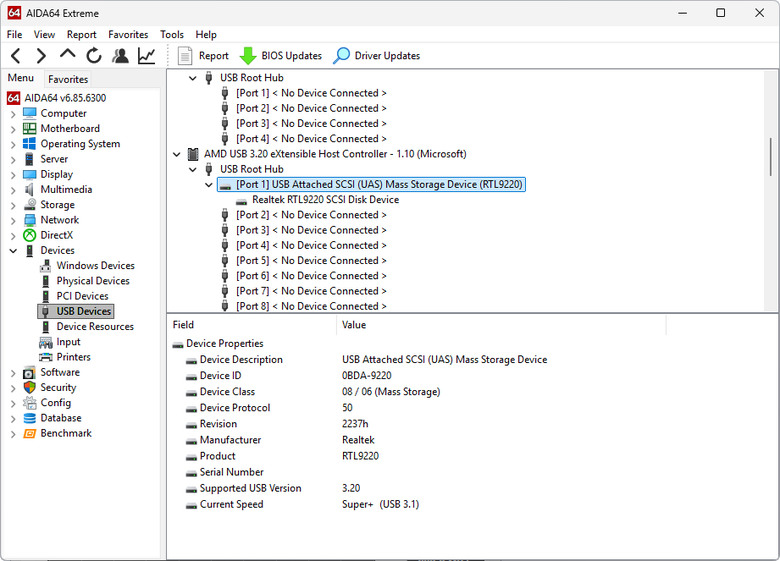The image size is (780, 561).
Task: Expand the Security tree node
Action: pos(13,388)
